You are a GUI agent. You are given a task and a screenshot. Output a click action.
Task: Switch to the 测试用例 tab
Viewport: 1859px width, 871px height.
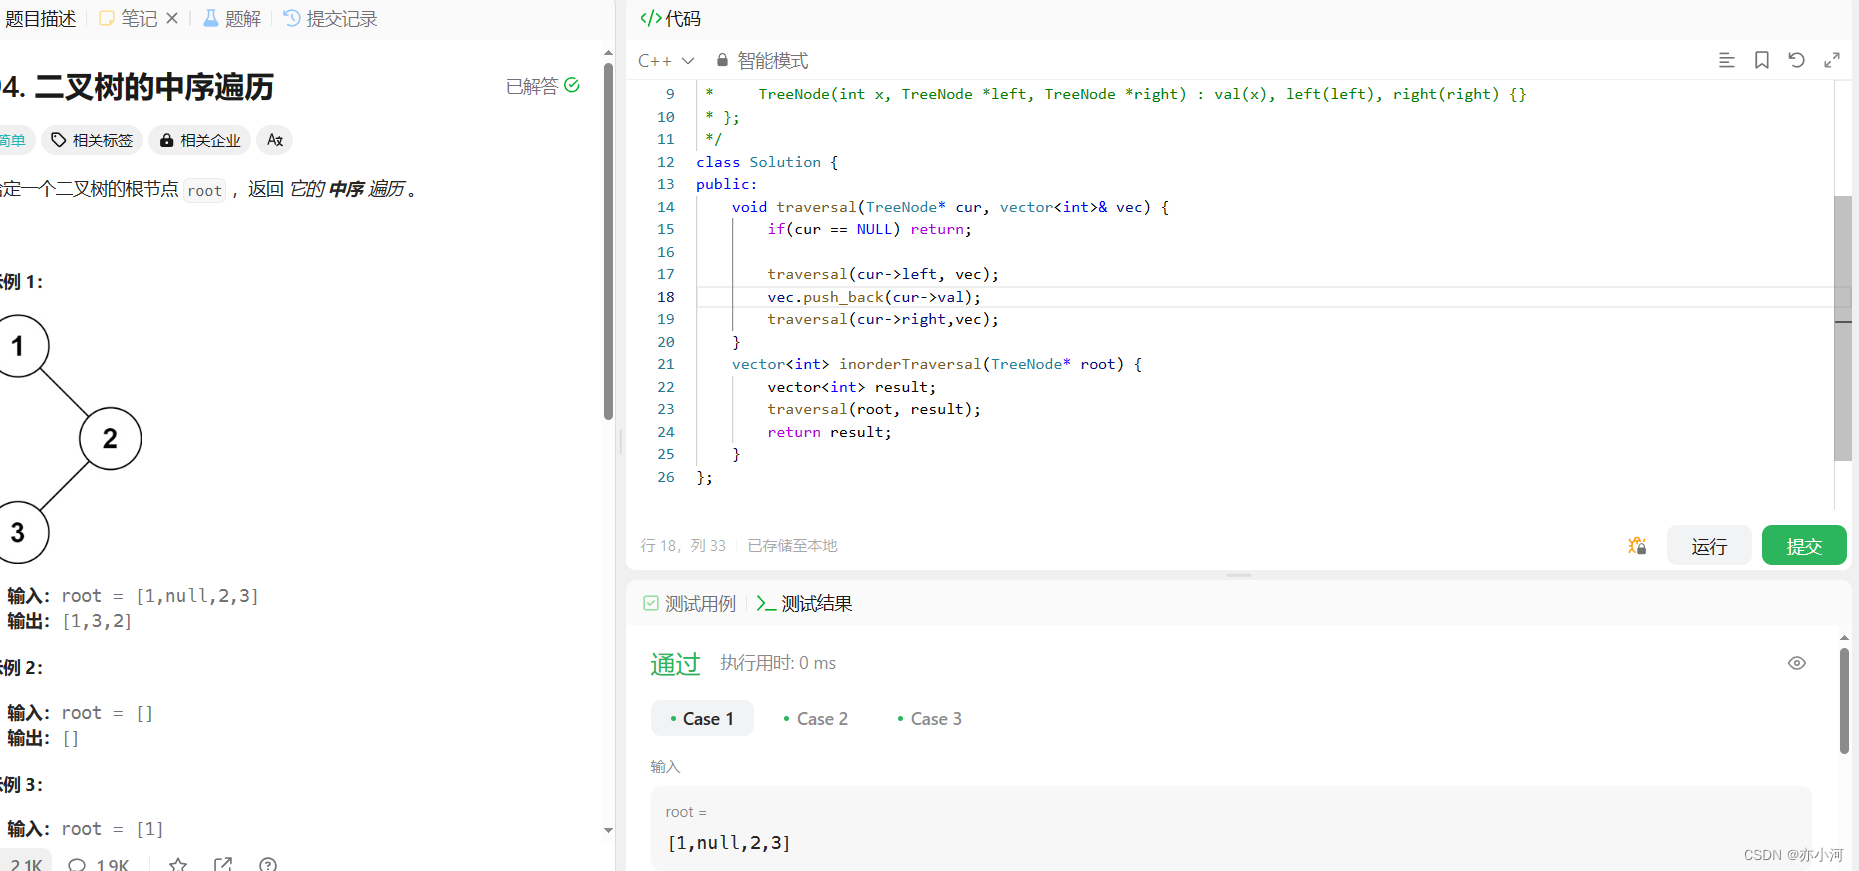coord(690,604)
